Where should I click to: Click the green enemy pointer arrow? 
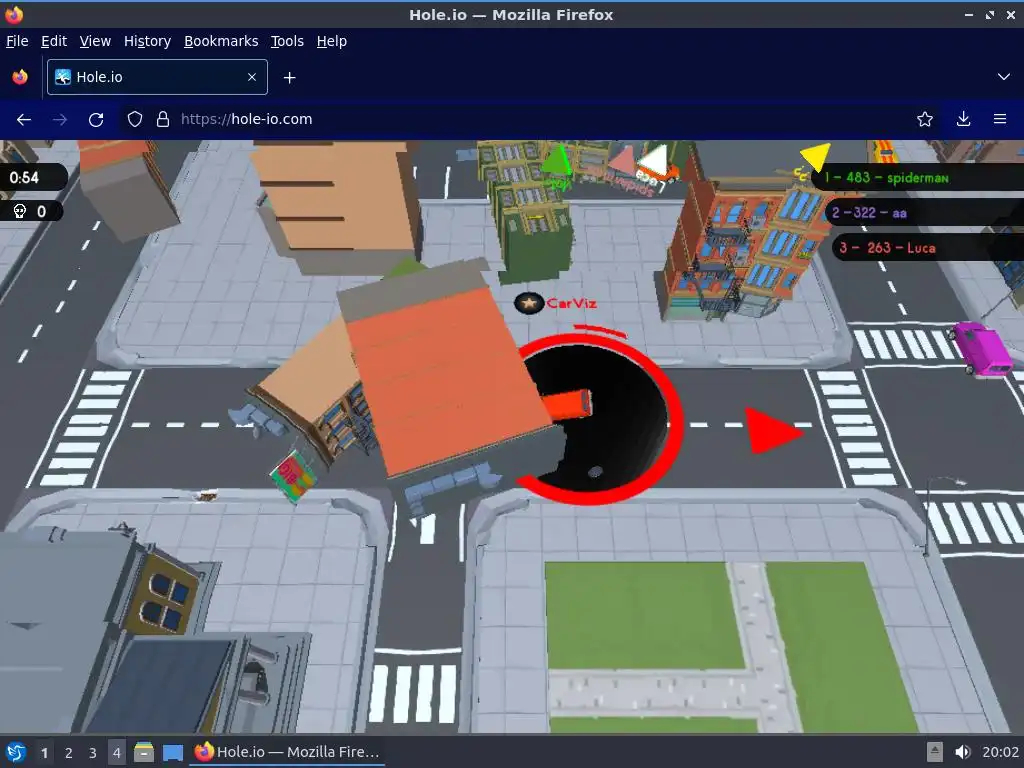coord(557,160)
